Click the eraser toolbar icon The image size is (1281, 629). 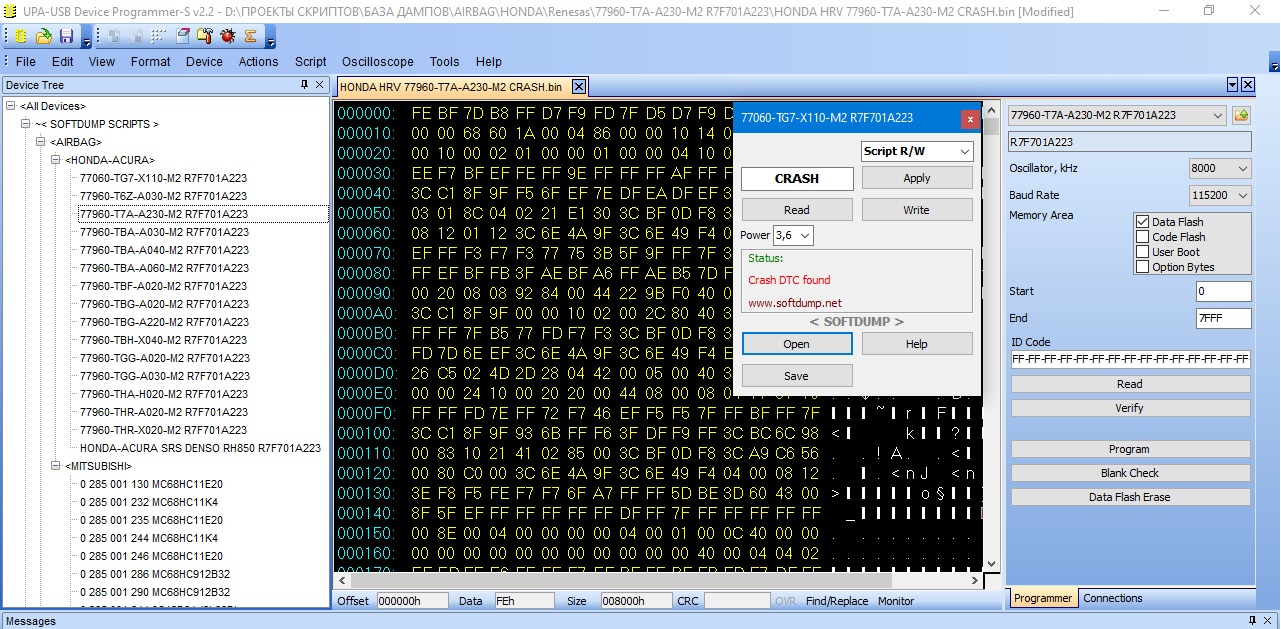[x=183, y=36]
